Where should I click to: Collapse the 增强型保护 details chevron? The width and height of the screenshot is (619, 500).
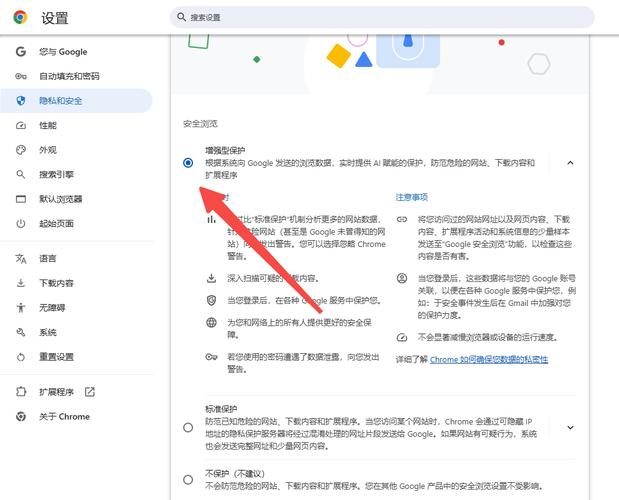570,163
